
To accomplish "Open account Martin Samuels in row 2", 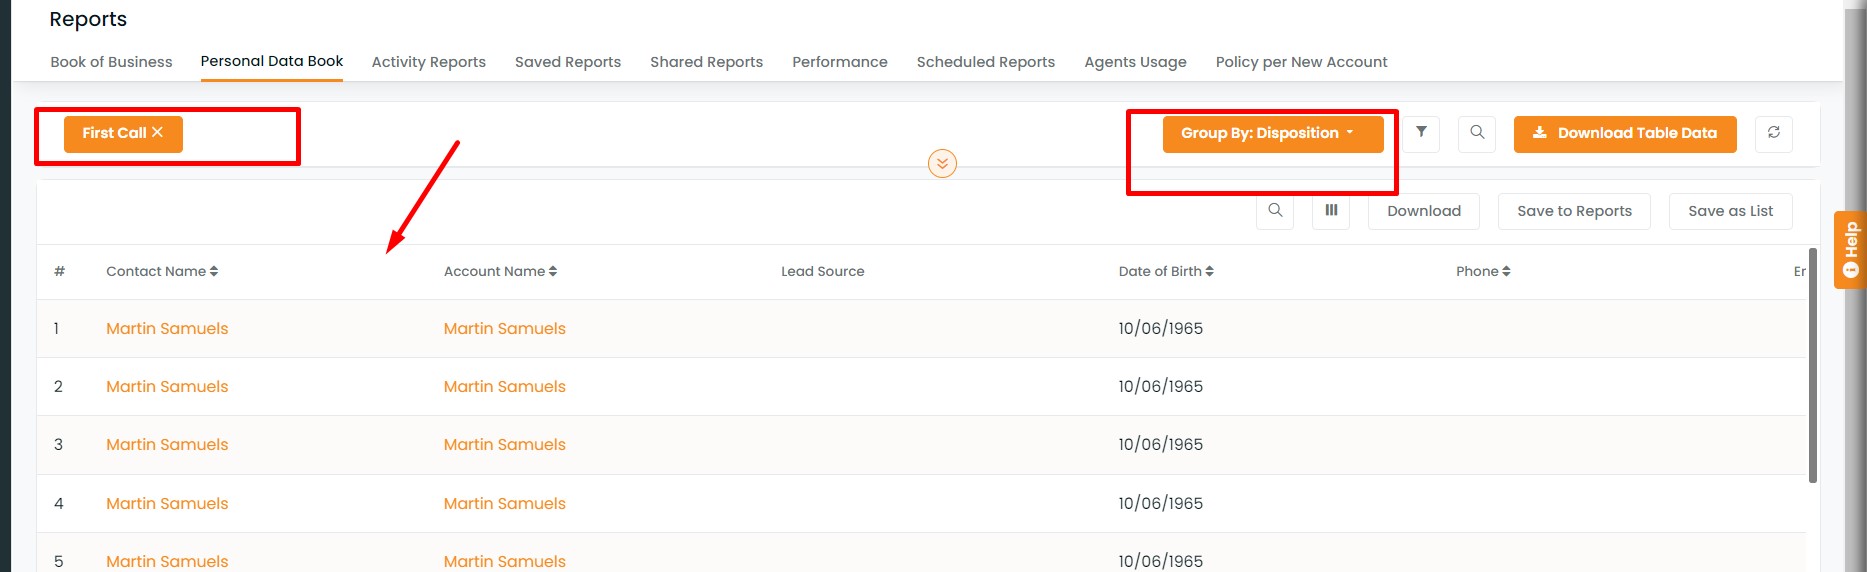I will 504,386.
